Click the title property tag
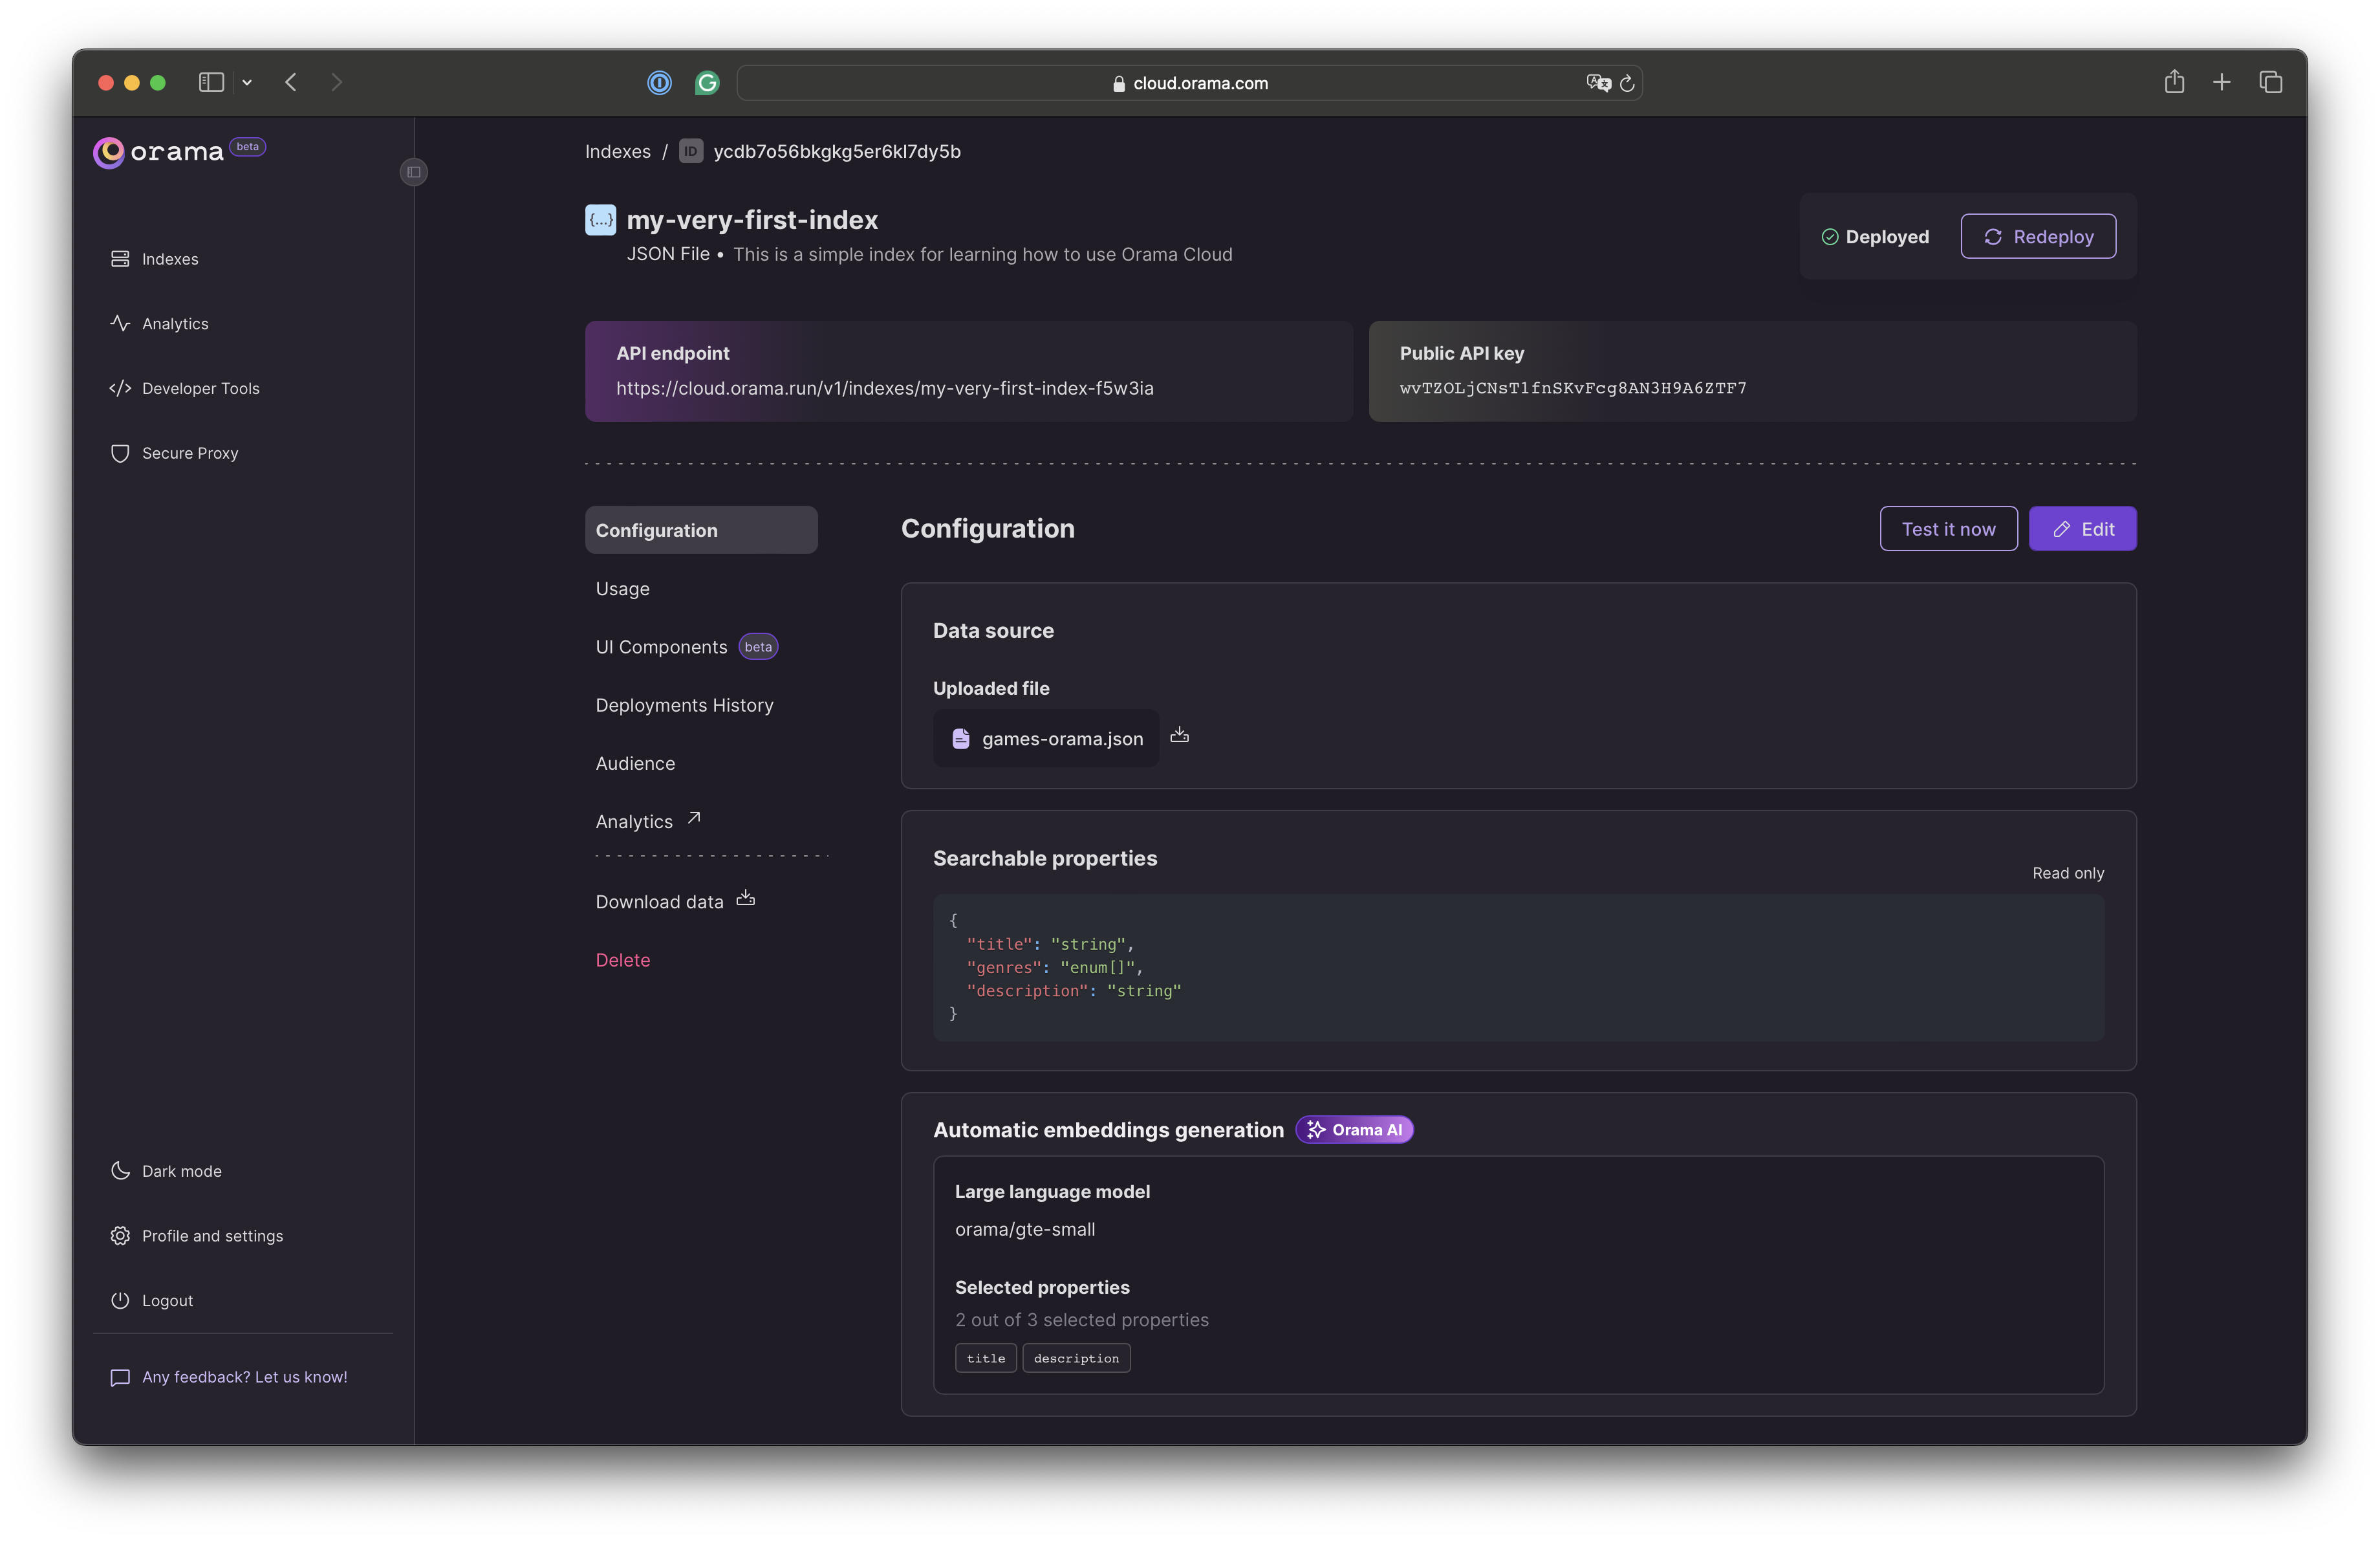This screenshot has height=1541, width=2380. (986, 1358)
